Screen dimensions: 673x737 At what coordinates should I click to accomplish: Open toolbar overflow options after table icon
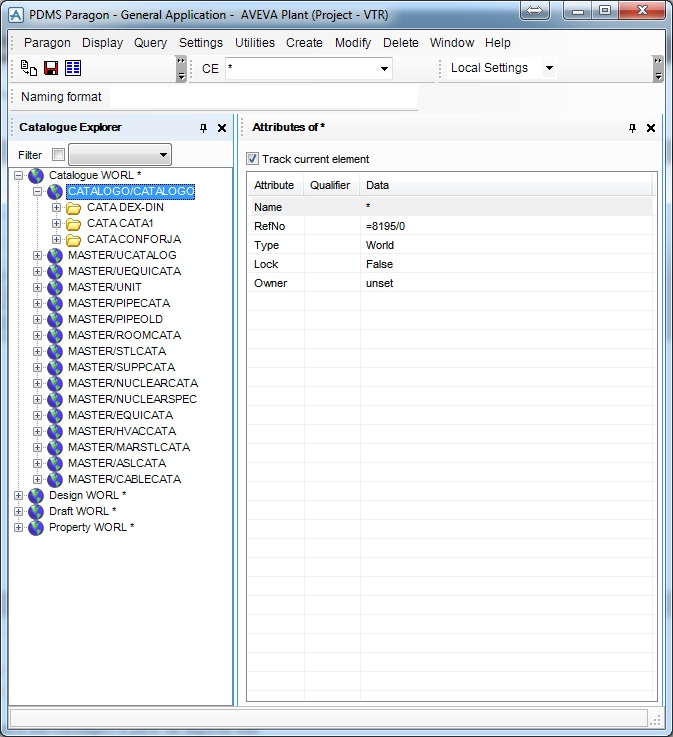coord(181,69)
